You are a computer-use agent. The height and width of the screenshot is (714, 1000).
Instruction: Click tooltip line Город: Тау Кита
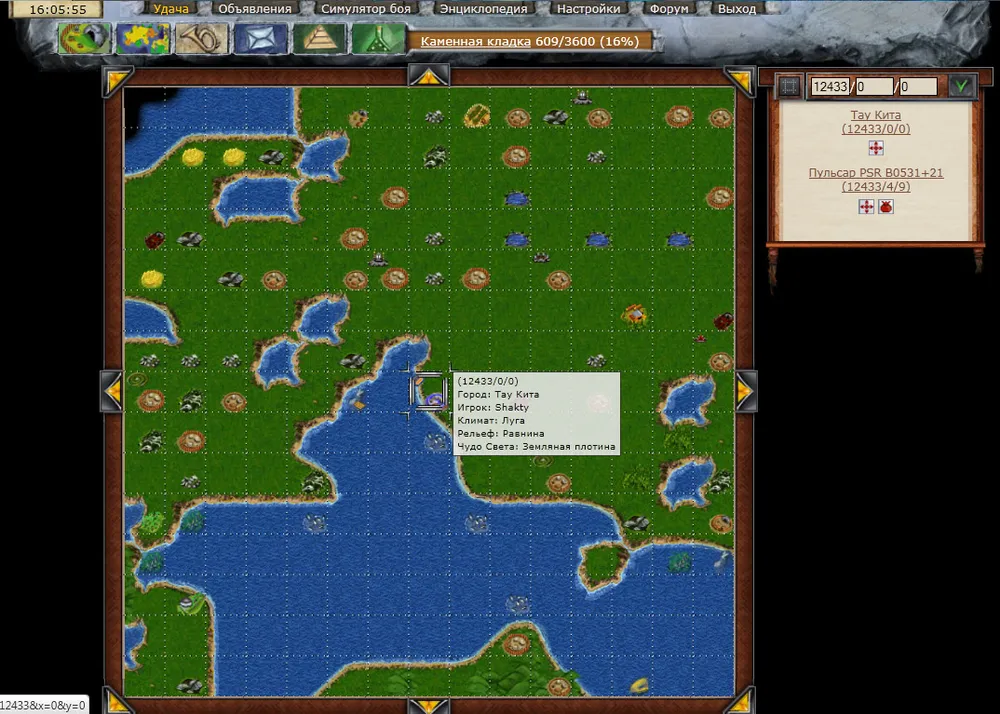tap(498, 395)
